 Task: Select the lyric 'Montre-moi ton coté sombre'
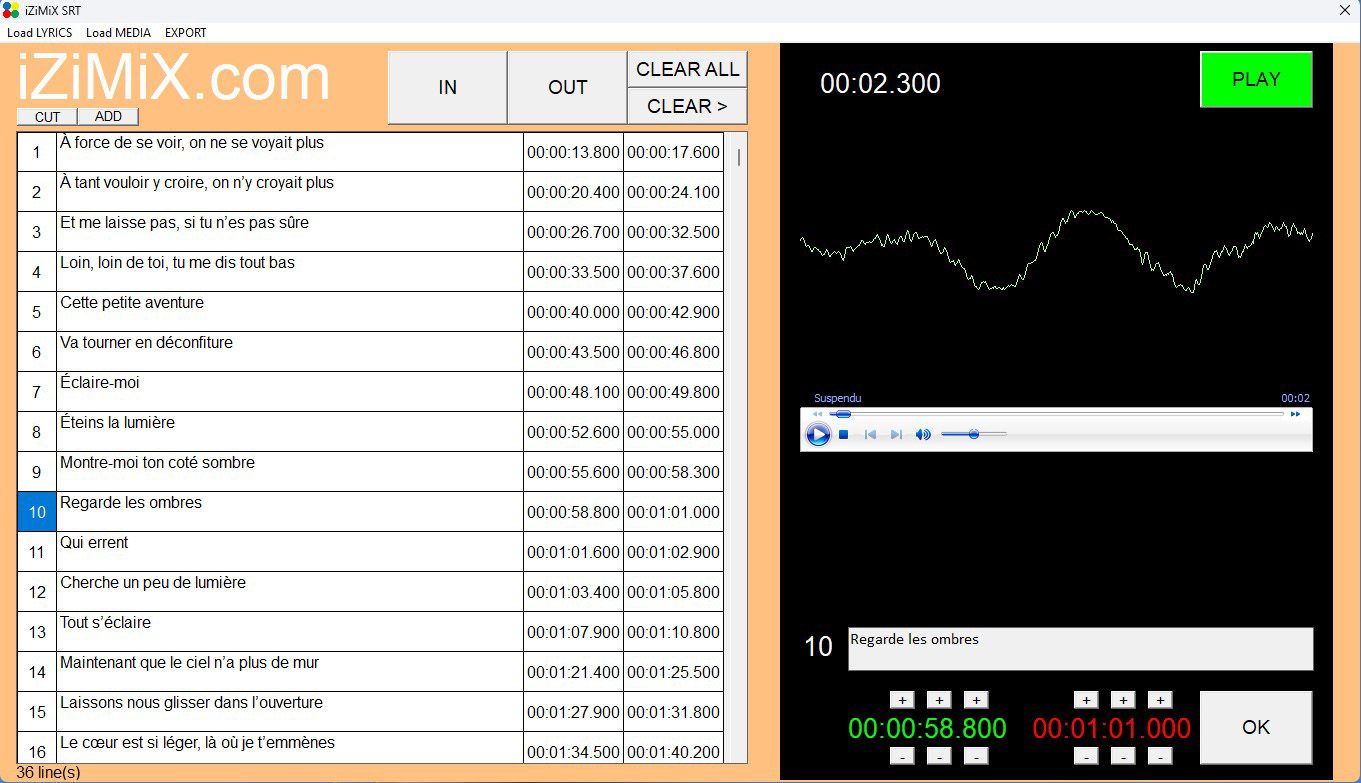coord(290,471)
